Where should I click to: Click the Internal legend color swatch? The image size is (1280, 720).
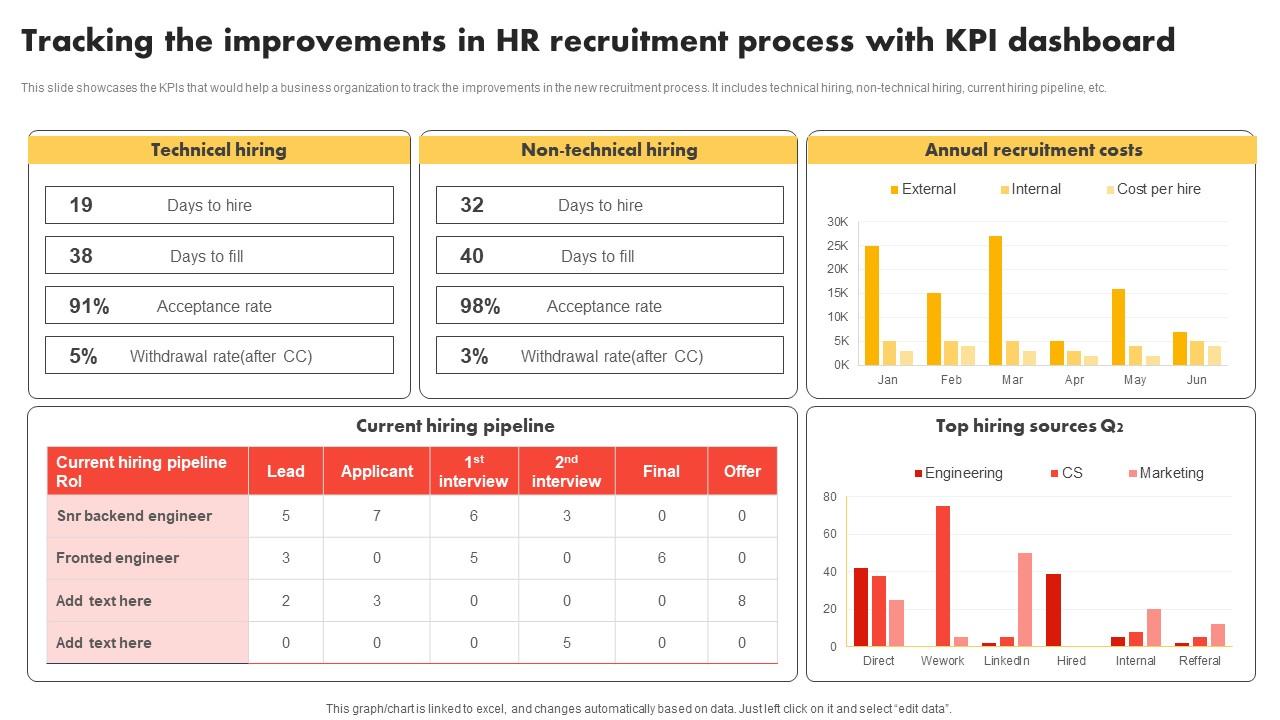[1005, 189]
